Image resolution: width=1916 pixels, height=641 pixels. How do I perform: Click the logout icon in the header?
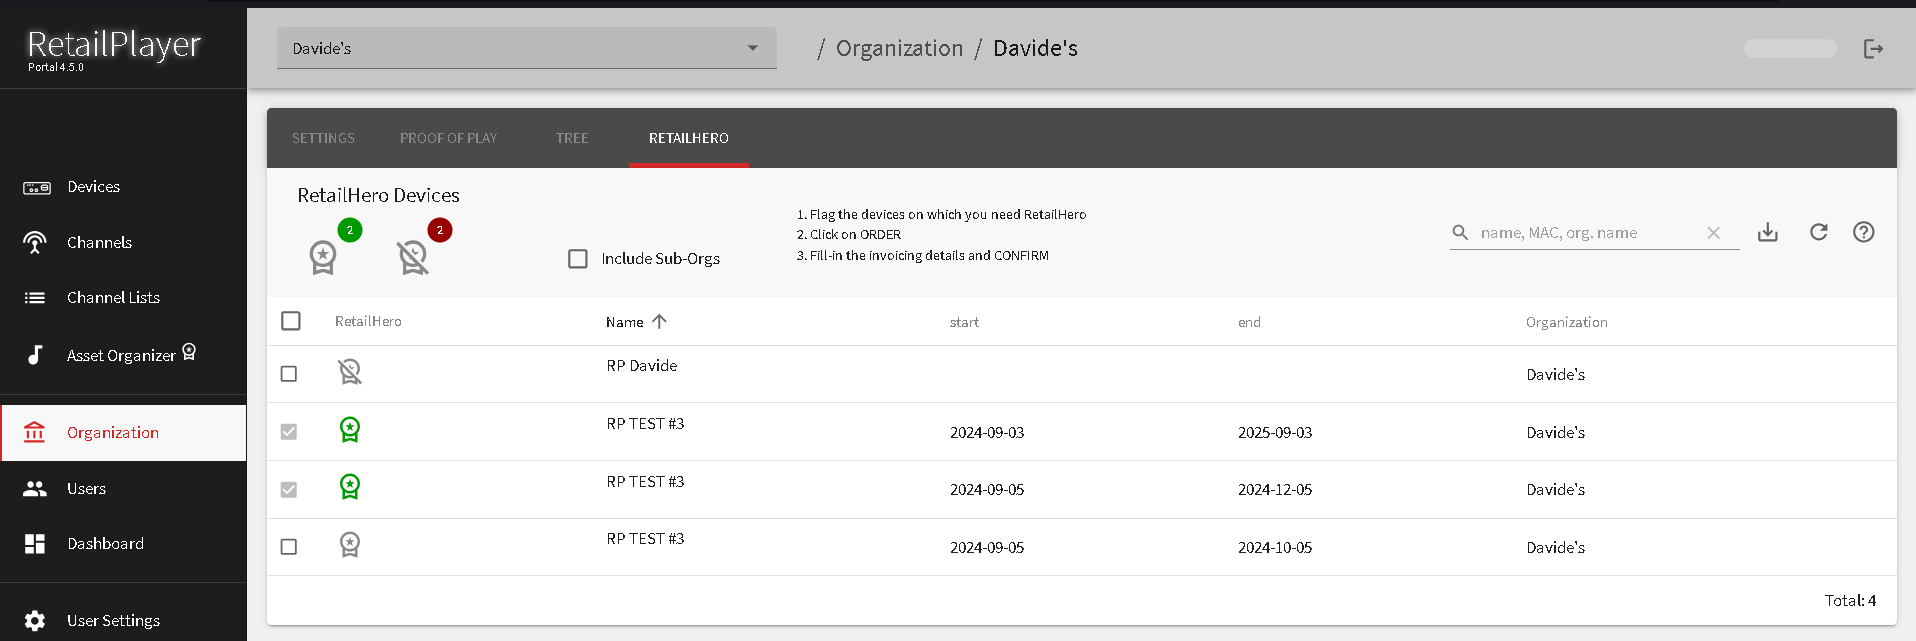pyautogui.click(x=1873, y=49)
